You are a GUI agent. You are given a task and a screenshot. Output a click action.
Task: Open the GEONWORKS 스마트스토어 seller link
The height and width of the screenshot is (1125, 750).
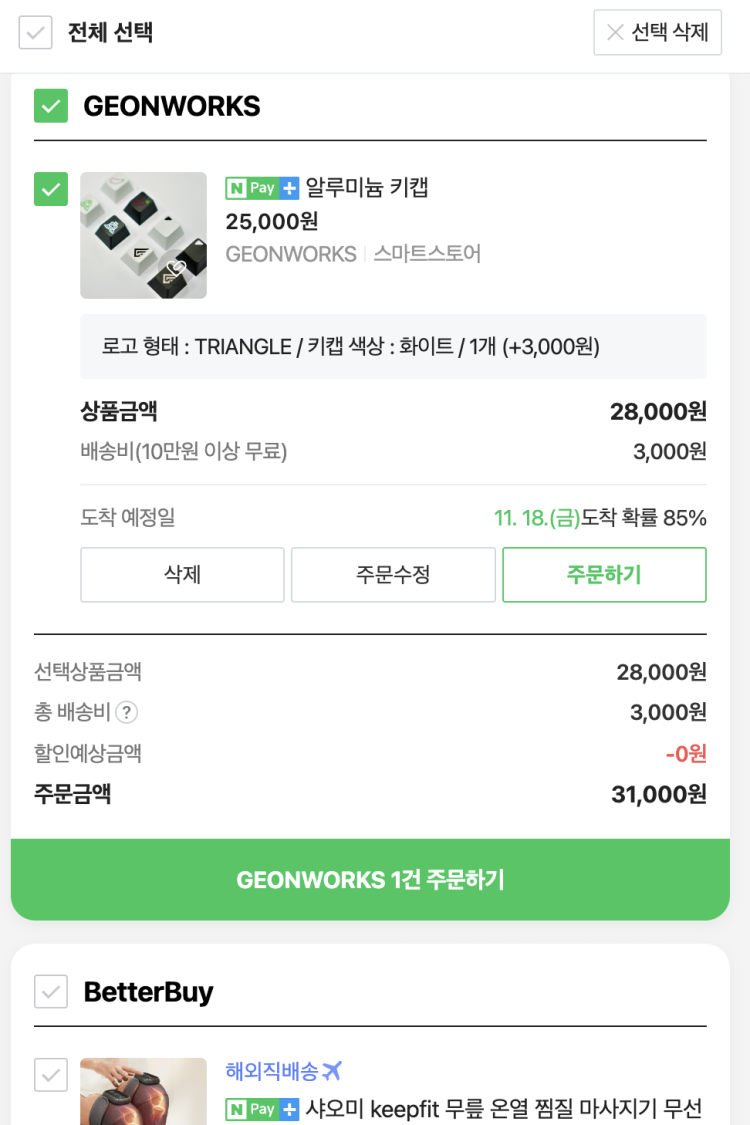point(353,254)
